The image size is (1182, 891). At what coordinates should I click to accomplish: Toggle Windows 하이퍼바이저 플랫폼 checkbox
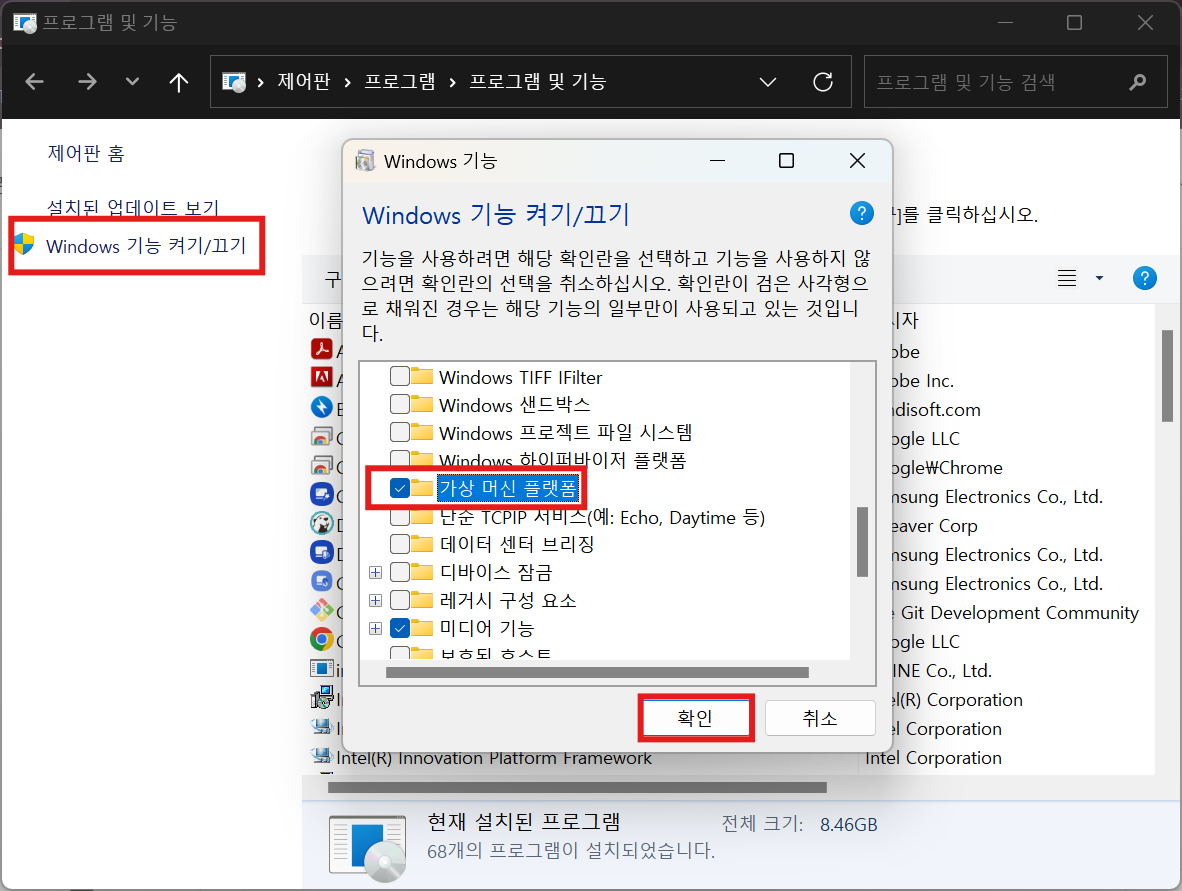(x=400, y=458)
